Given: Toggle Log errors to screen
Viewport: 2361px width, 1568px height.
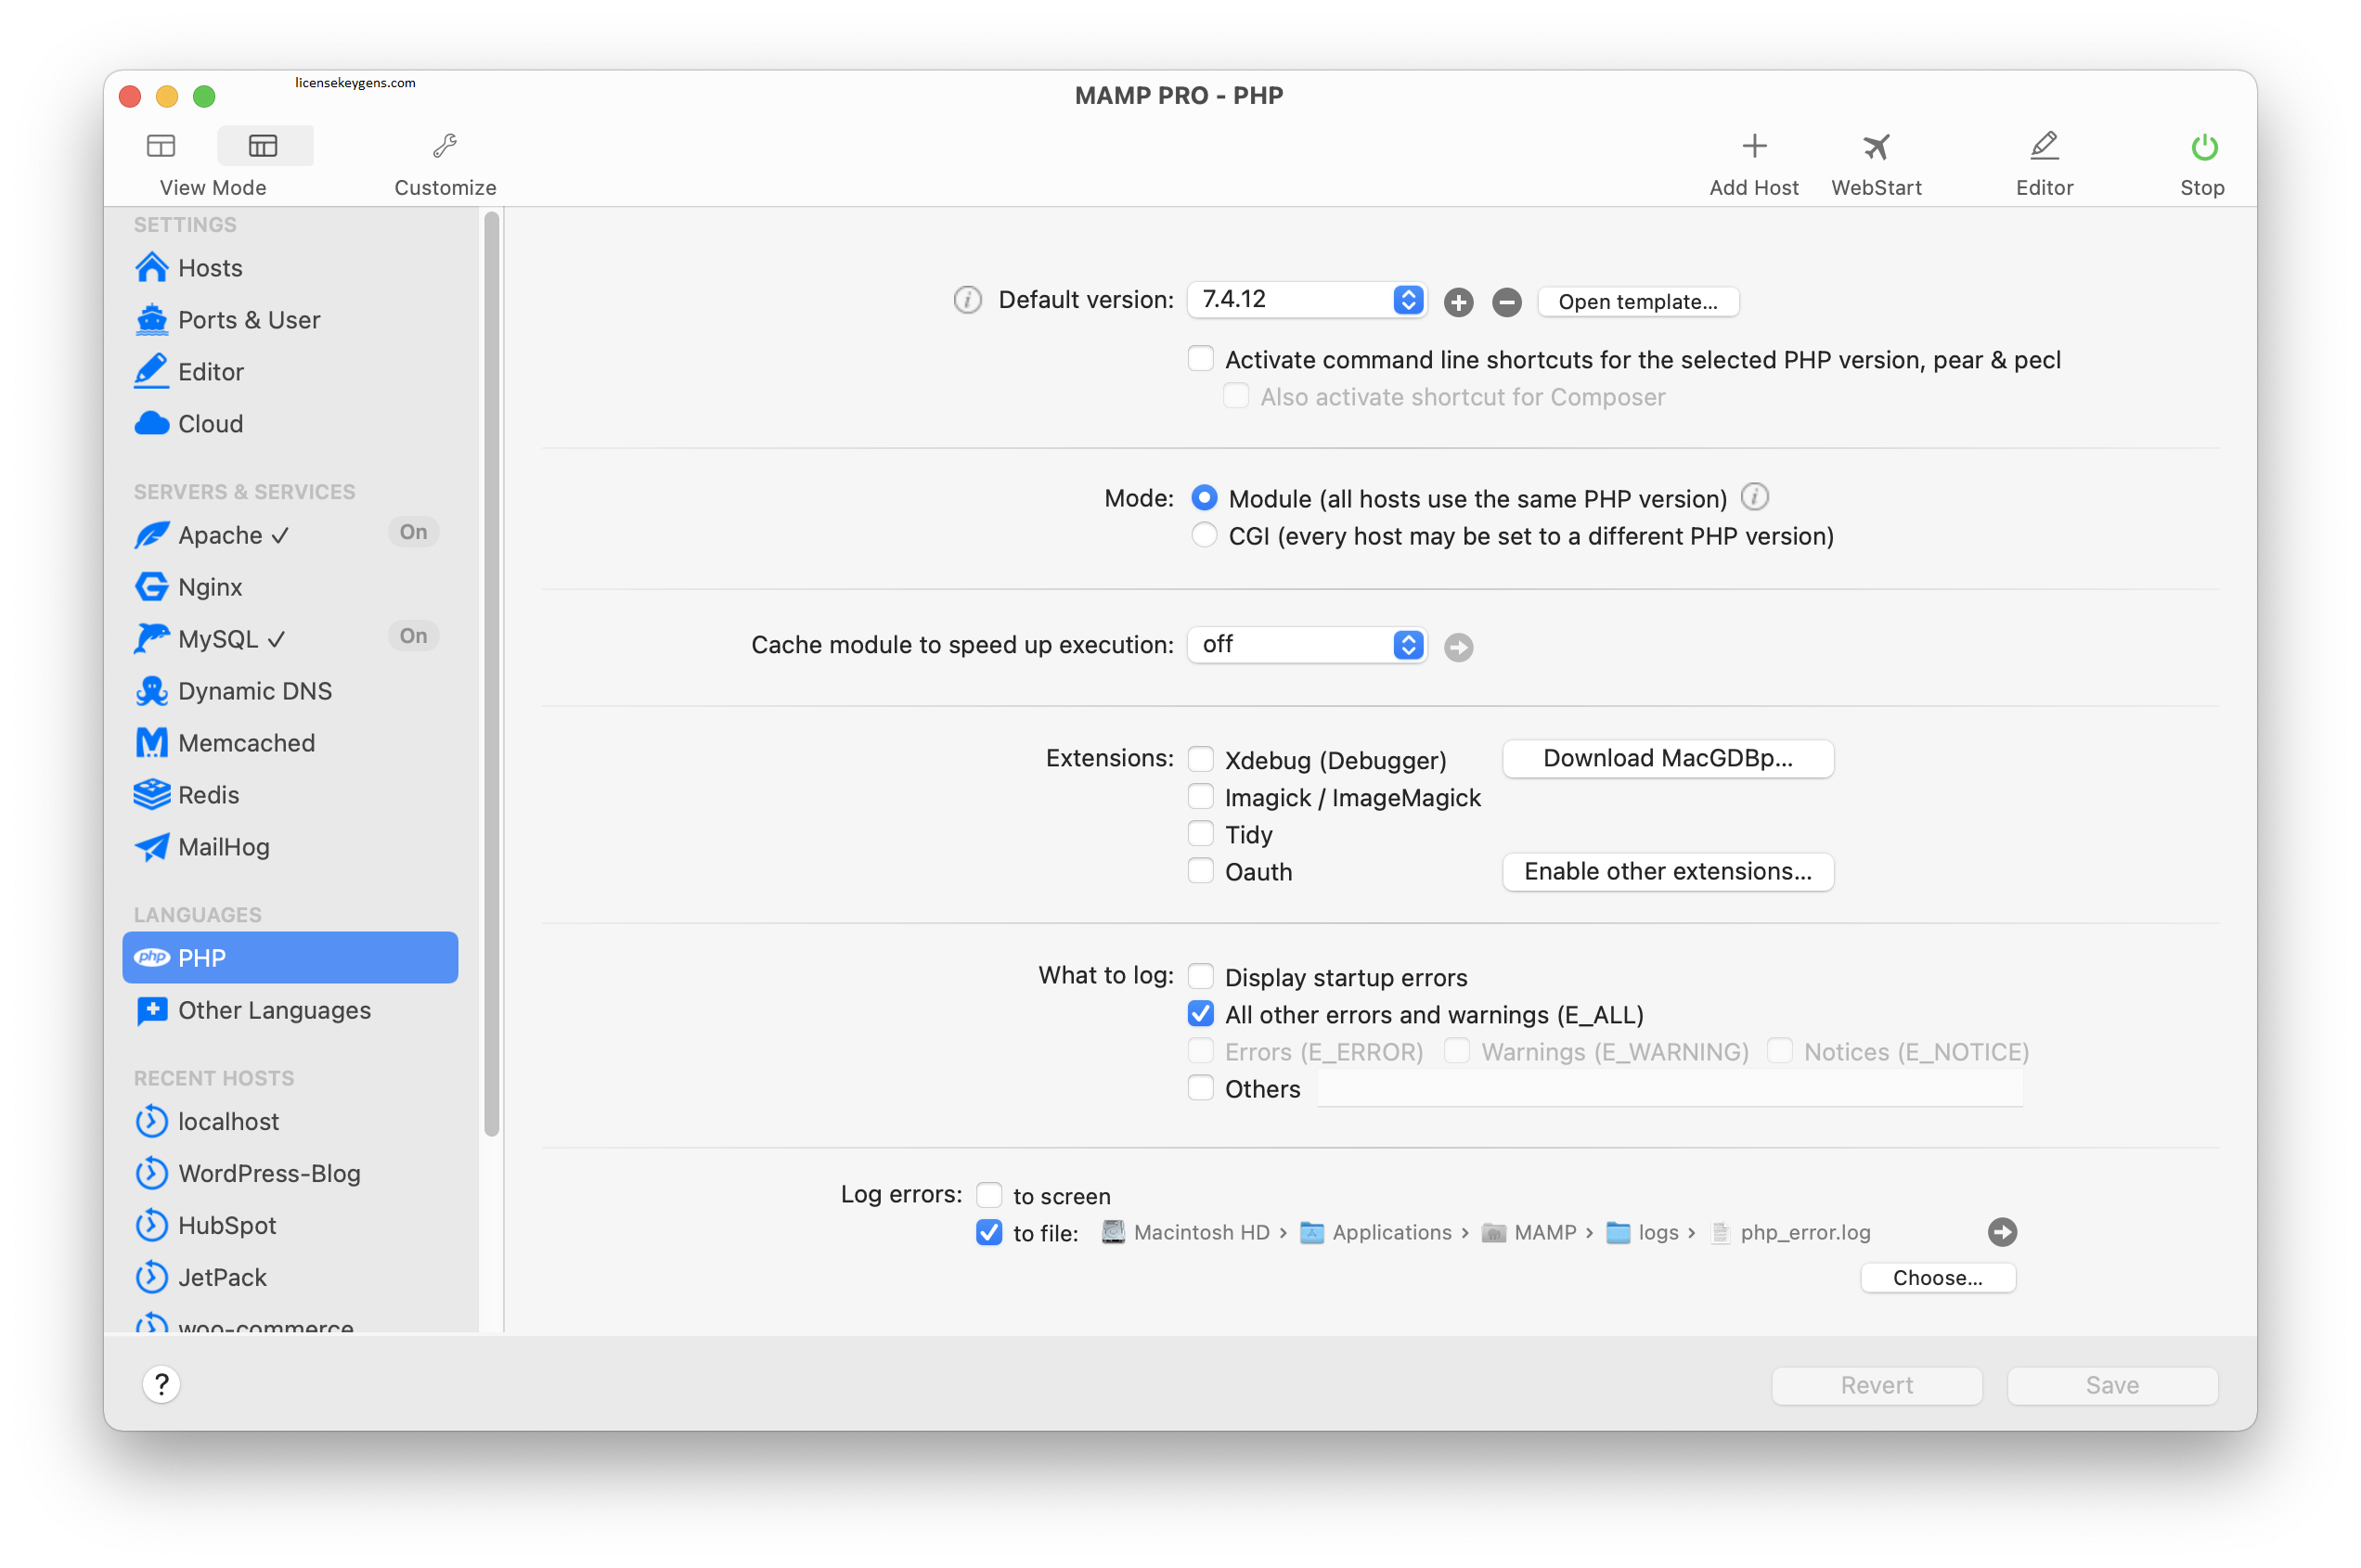Looking at the screenshot, I should [x=986, y=1195].
